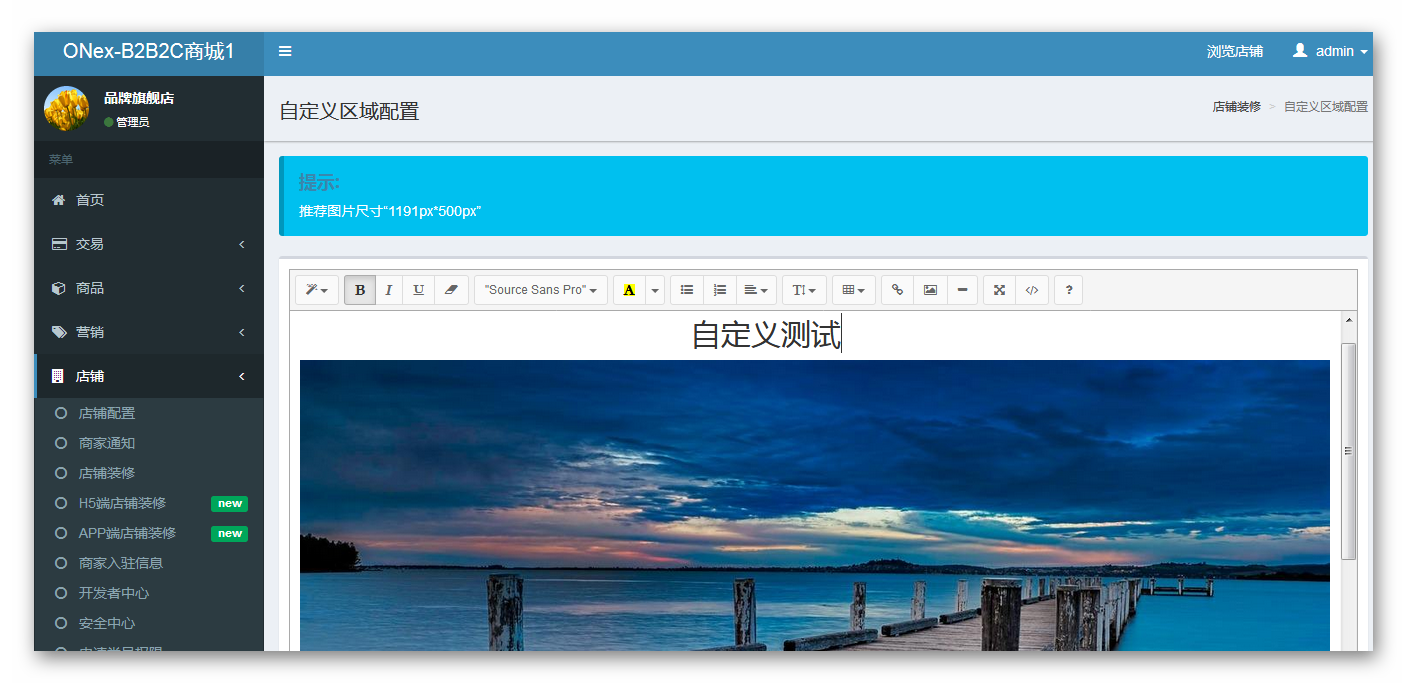
Task: Select the pier sunset image in editor
Action: pos(815,505)
